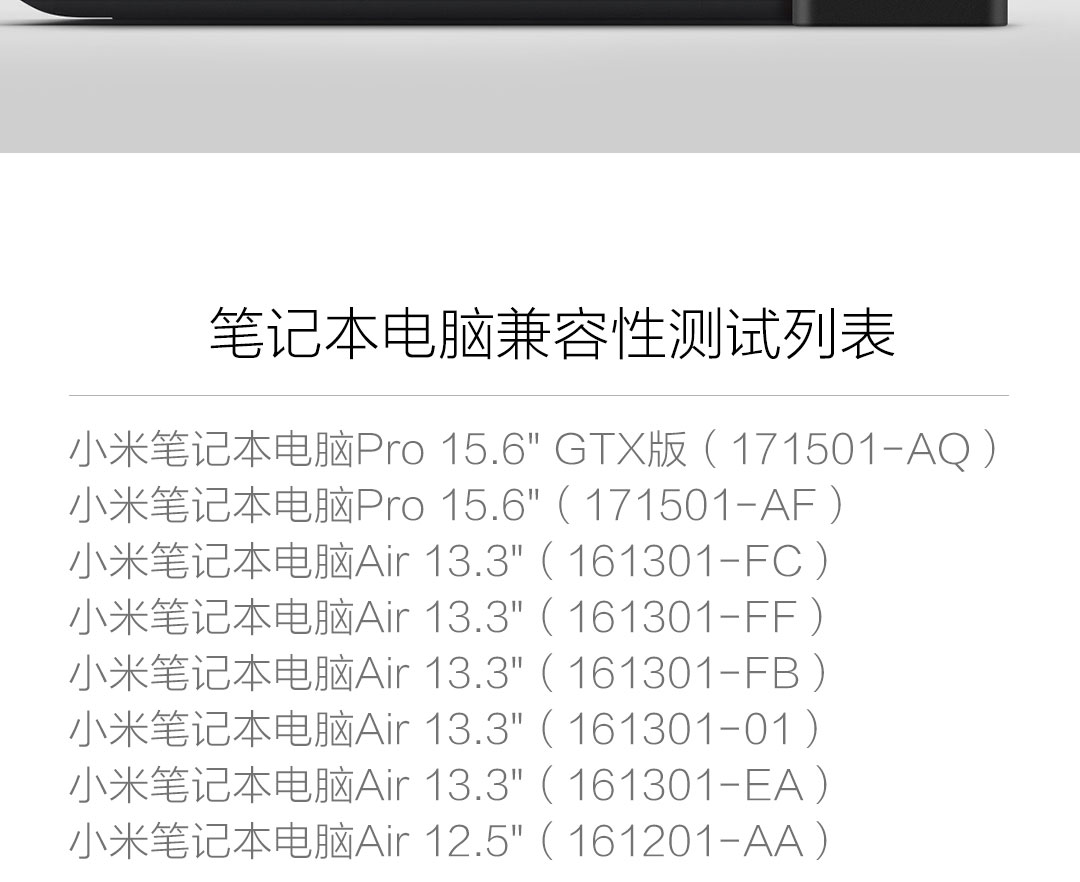This screenshot has width=1080, height=882.
Task: Click model code 171501-AQ
Action: pyautogui.click(x=850, y=450)
